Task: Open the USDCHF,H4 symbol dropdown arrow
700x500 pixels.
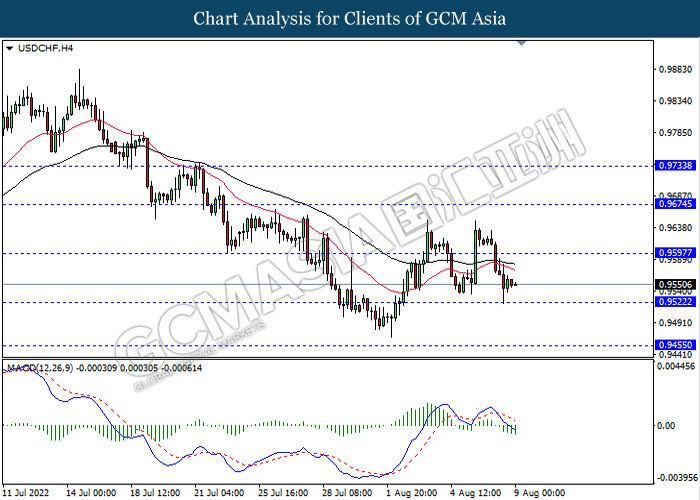Action: (9, 48)
